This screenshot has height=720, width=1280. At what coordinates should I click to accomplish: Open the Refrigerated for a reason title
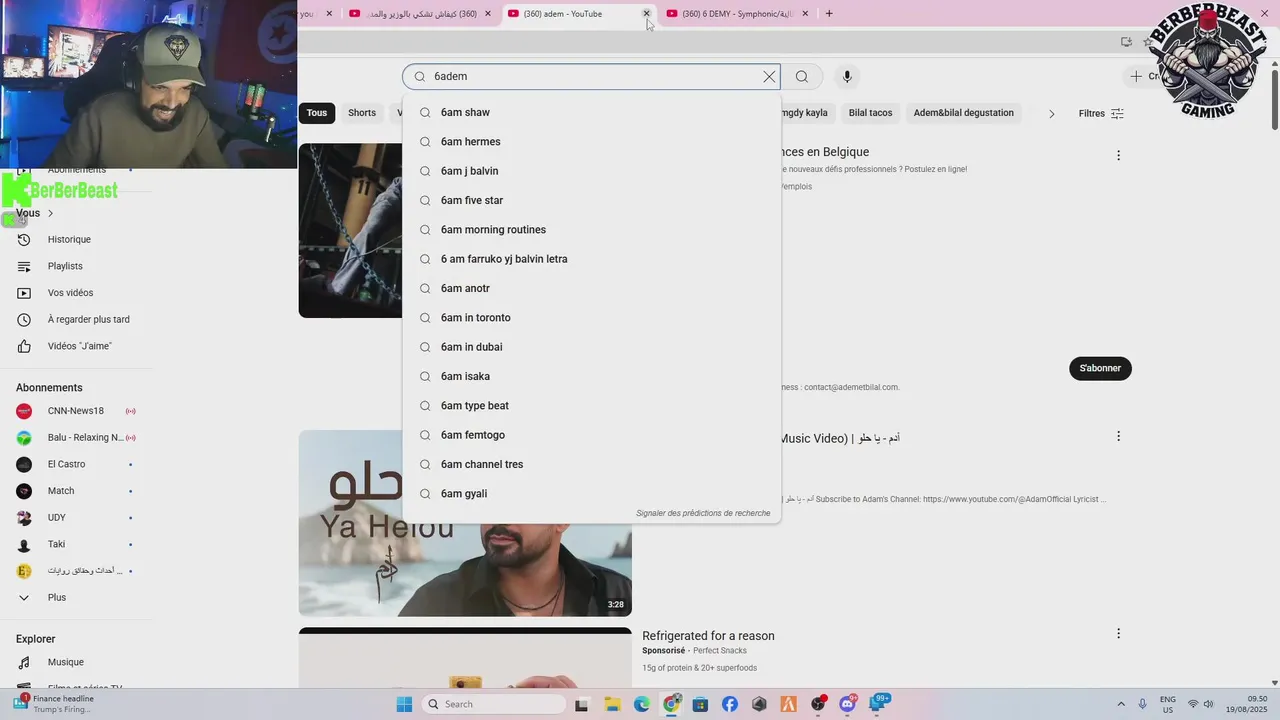(708, 636)
